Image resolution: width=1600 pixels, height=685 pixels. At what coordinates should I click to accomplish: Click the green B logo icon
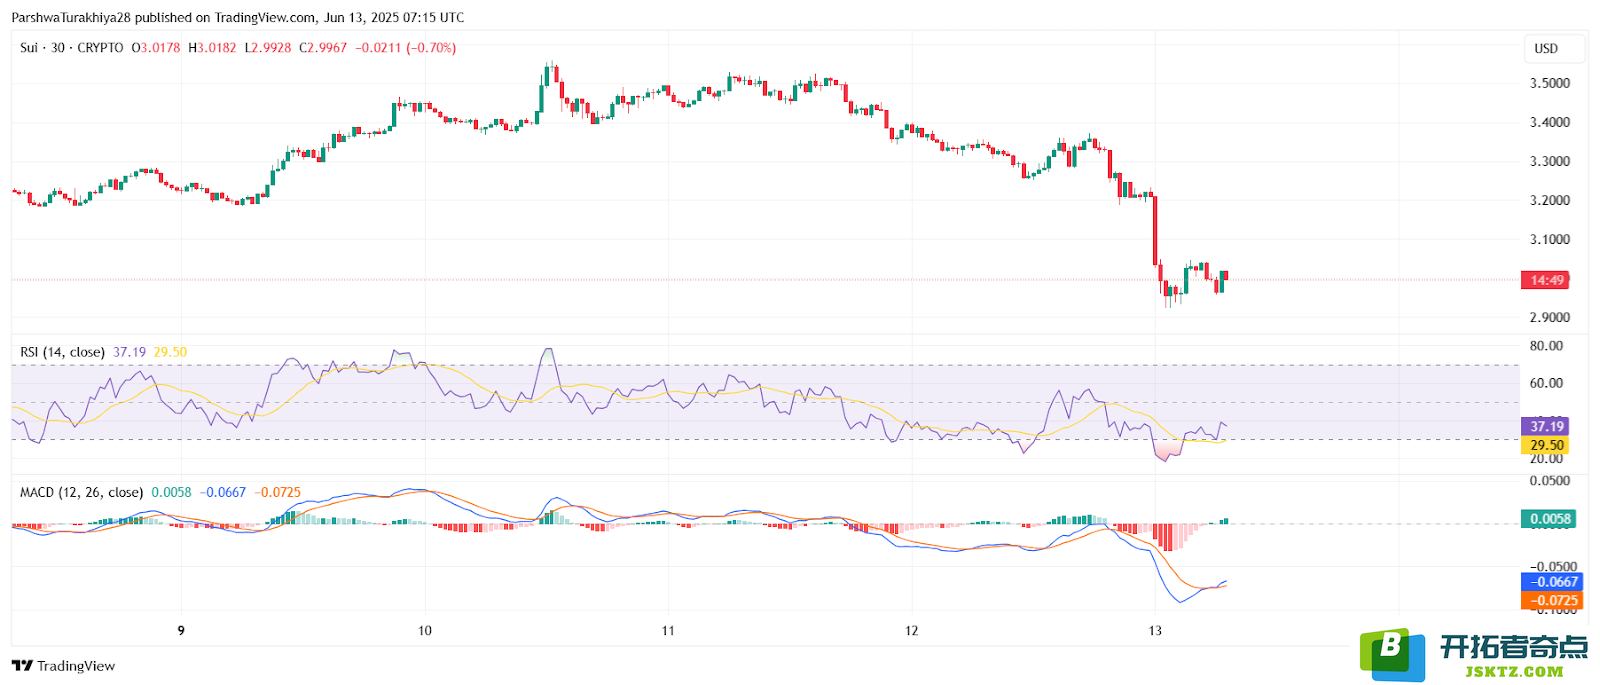[1392, 654]
